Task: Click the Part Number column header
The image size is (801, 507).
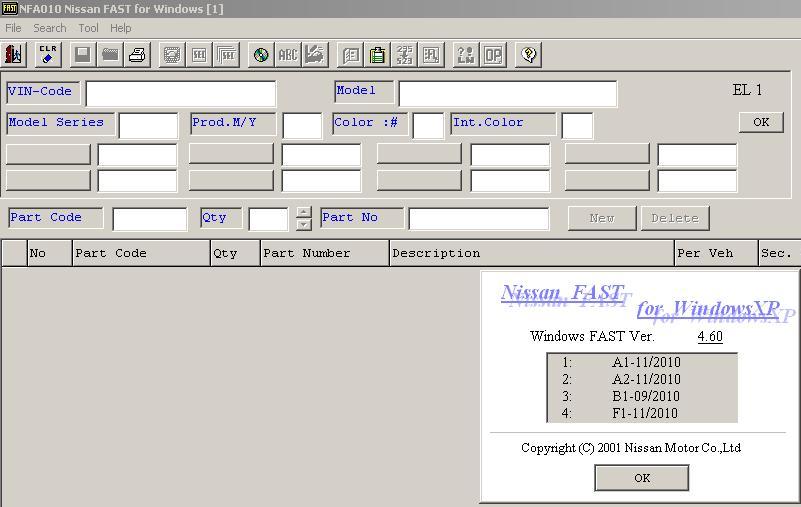Action: pos(325,254)
